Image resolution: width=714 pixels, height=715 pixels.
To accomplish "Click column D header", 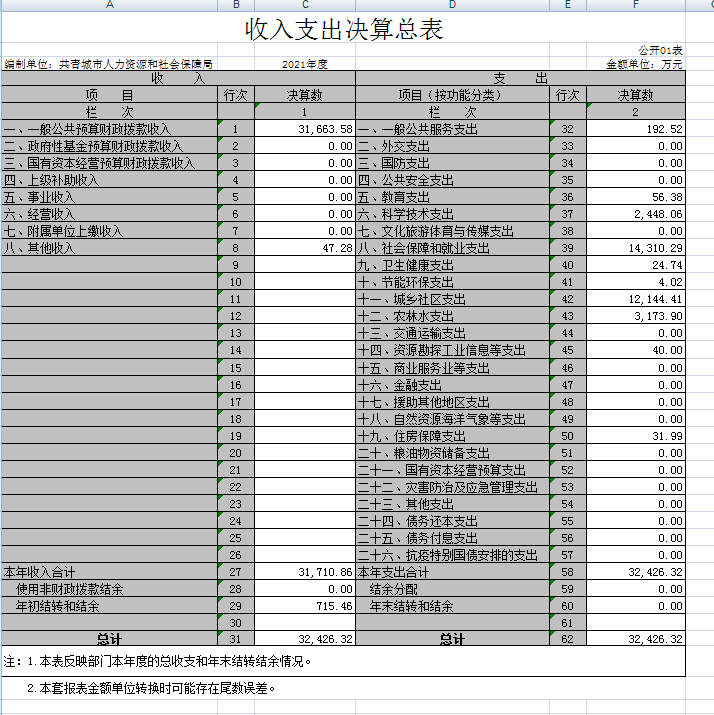I will [452, 5].
